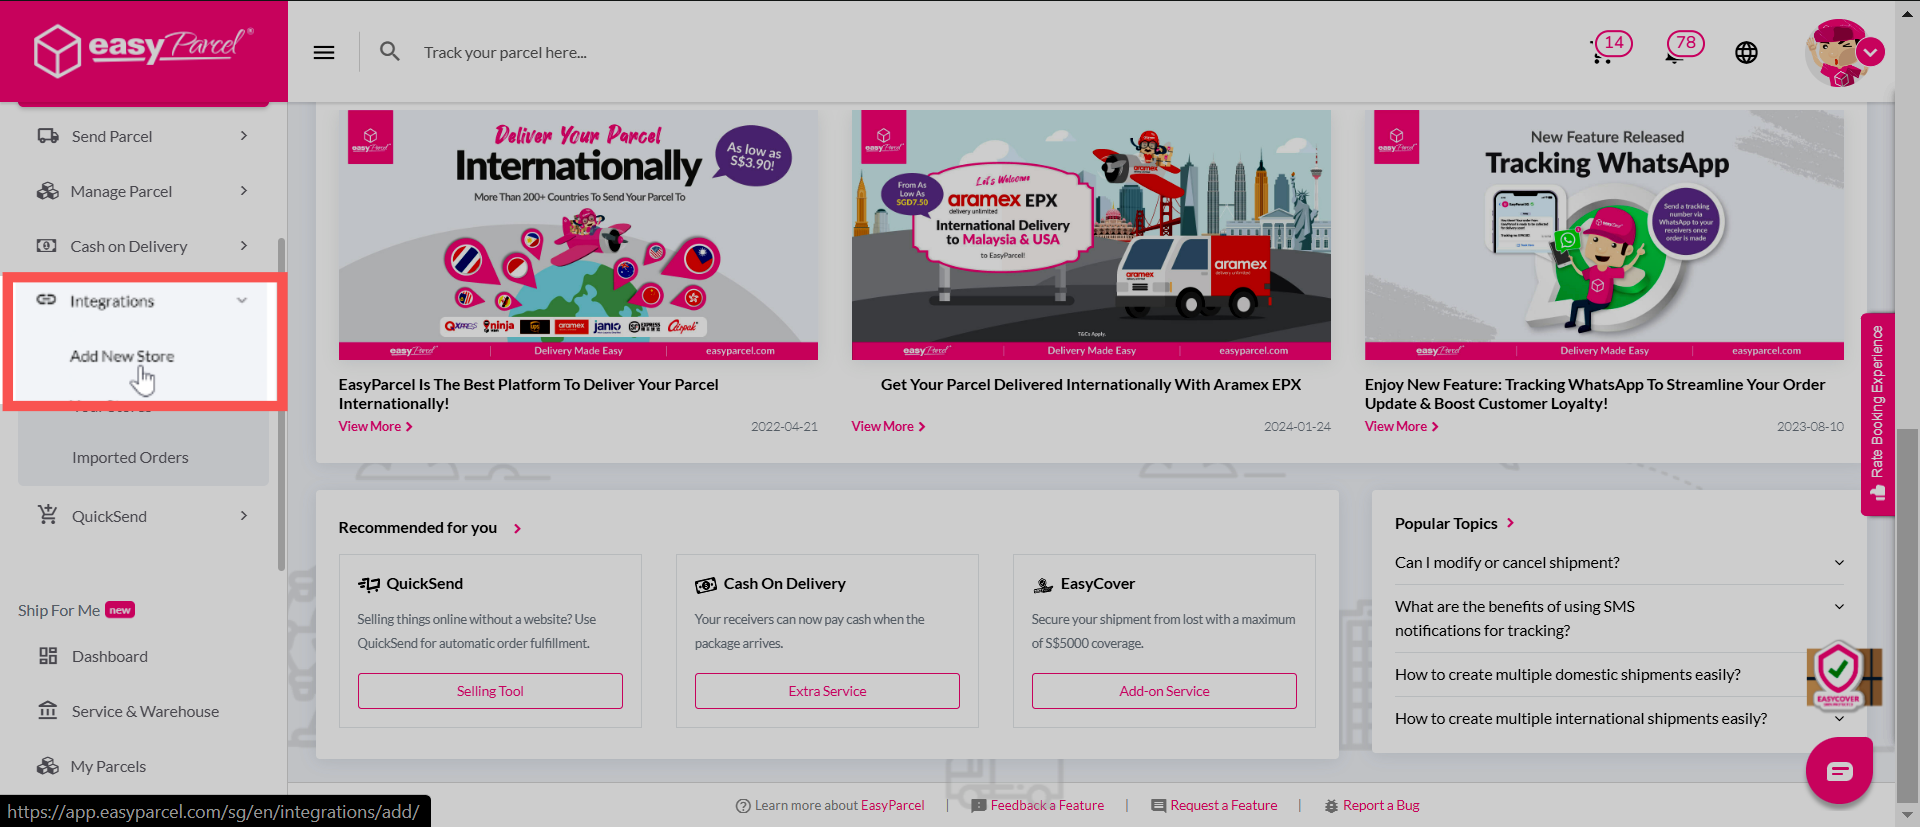The image size is (1920, 827).
Task: Click the QuickSend card icon
Action: tap(369, 584)
